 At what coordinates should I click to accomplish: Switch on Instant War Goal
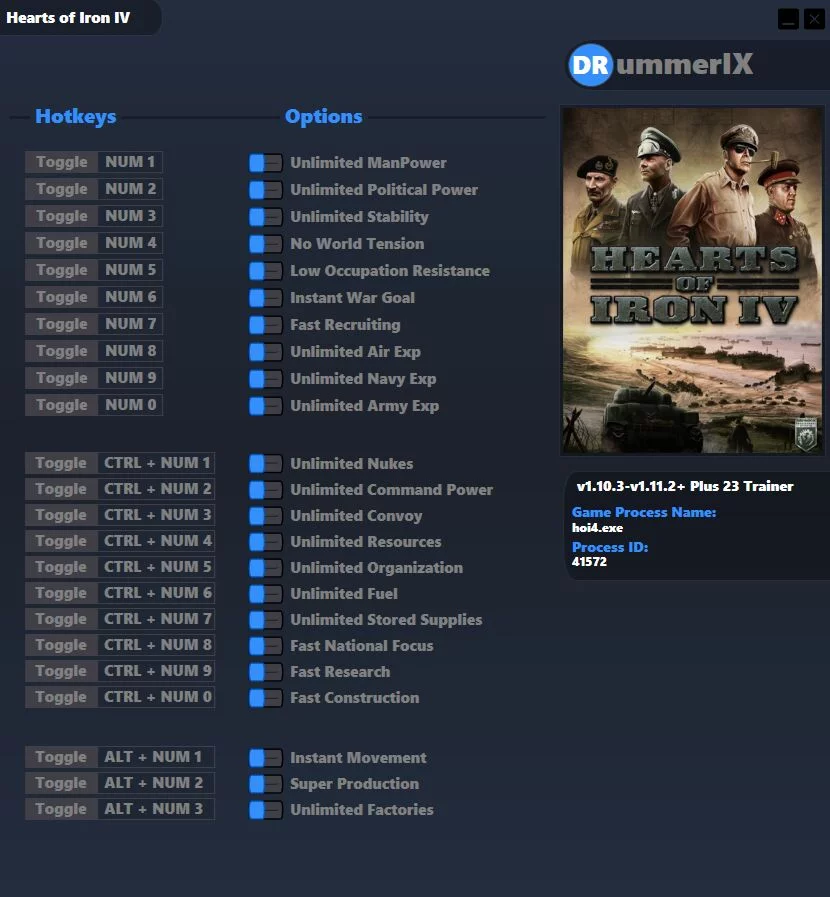pos(266,298)
